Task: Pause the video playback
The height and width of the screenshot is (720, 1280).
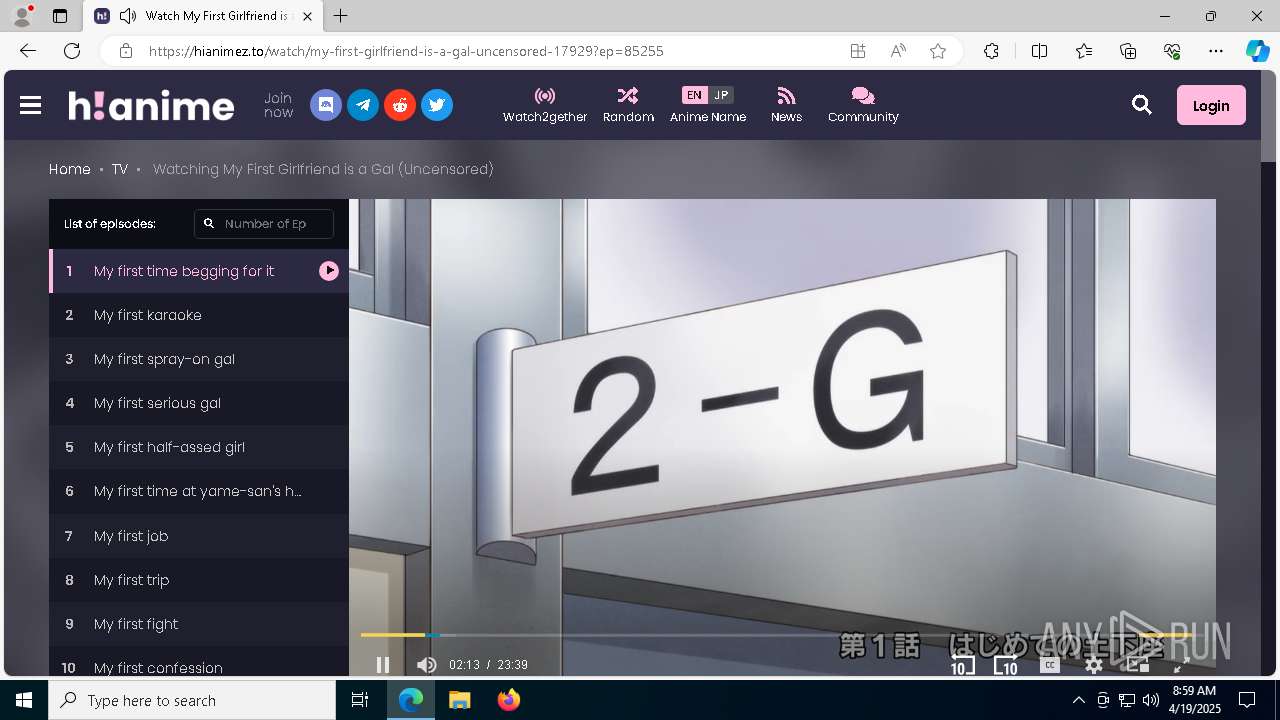Action: pyautogui.click(x=382, y=665)
